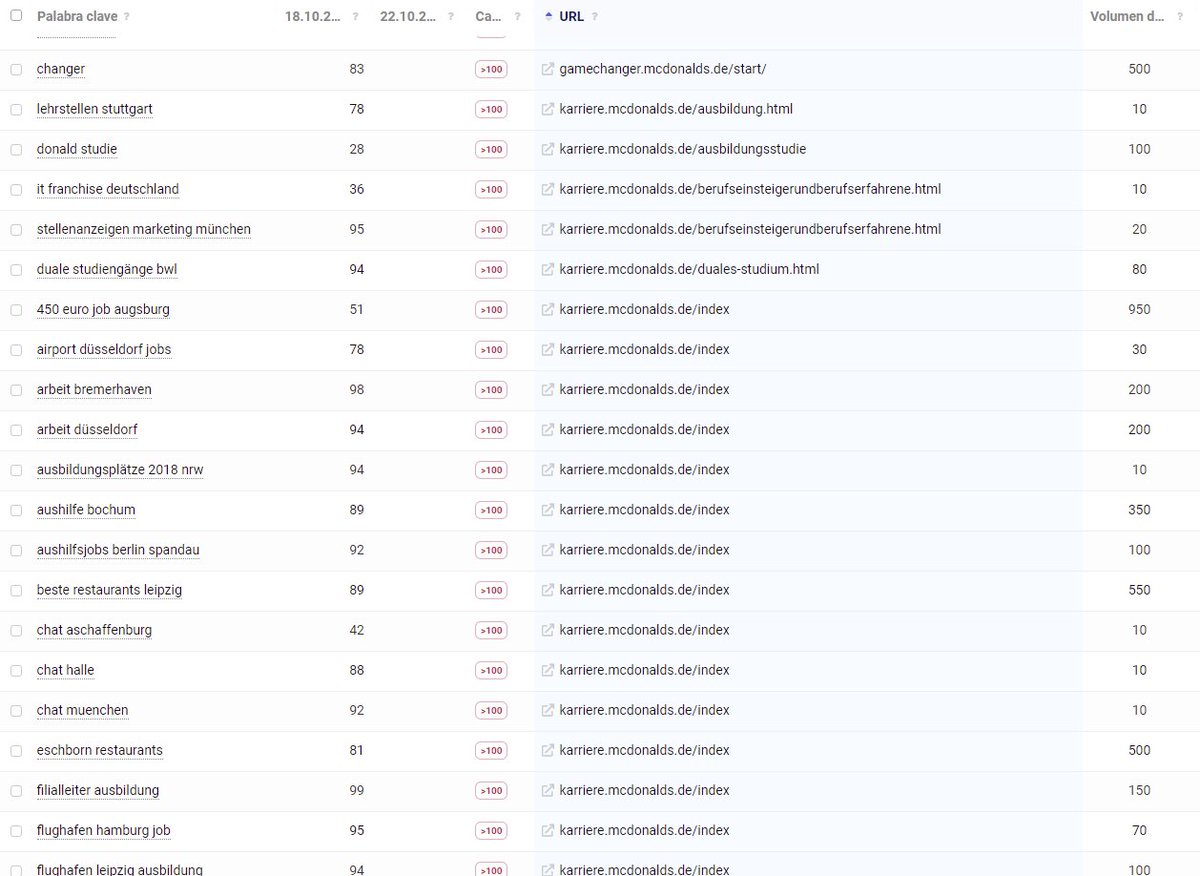1200x876 pixels.
Task: Show help icon next to URL header
Action: 595,17
